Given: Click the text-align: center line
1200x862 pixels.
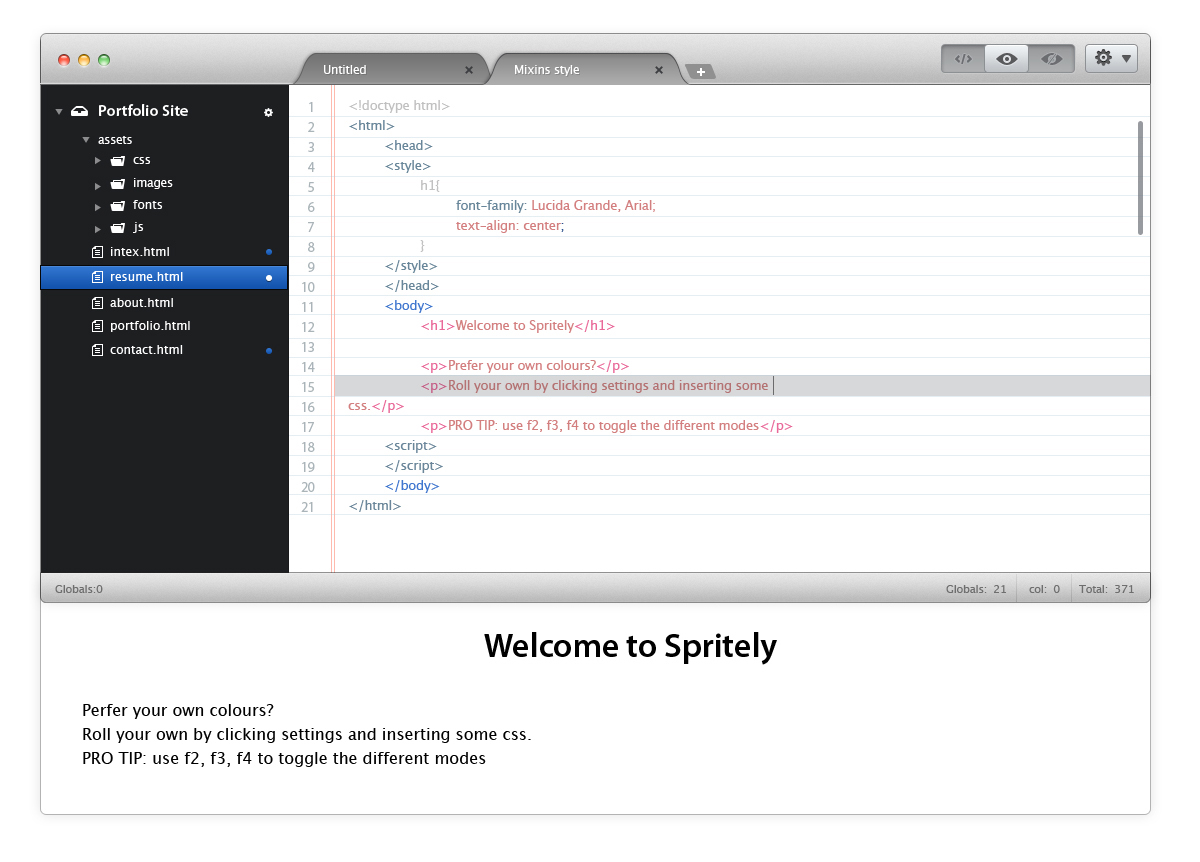Looking at the screenshot, I should tap(510, 226).
